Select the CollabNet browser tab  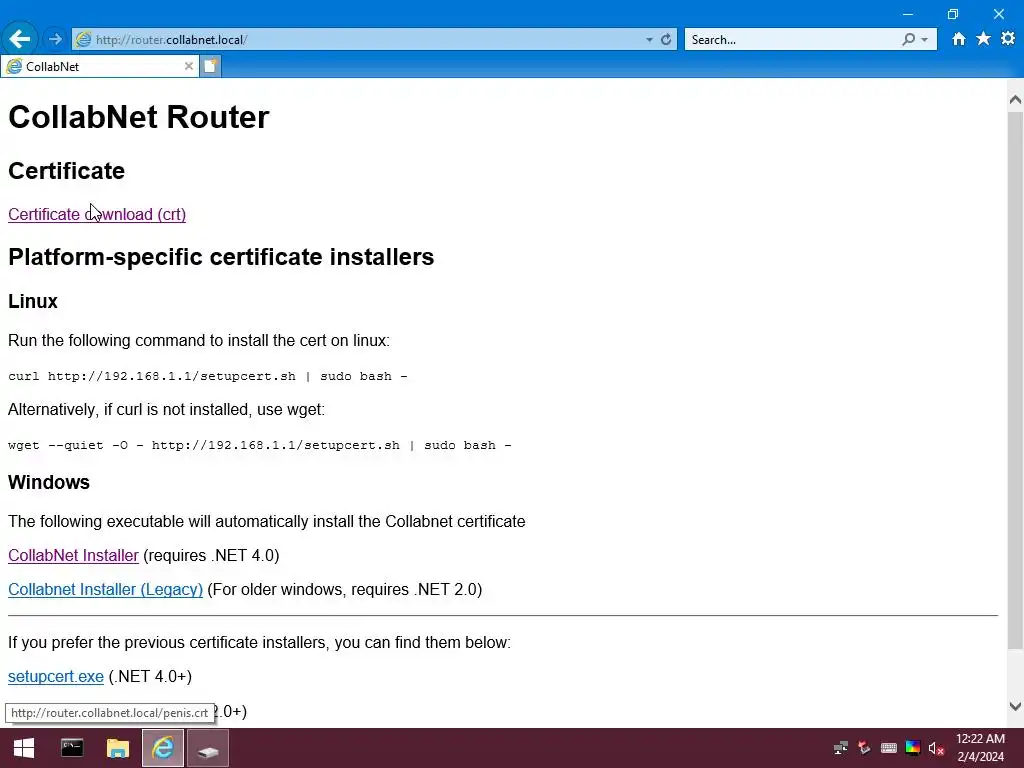click(x=99, y=67)
